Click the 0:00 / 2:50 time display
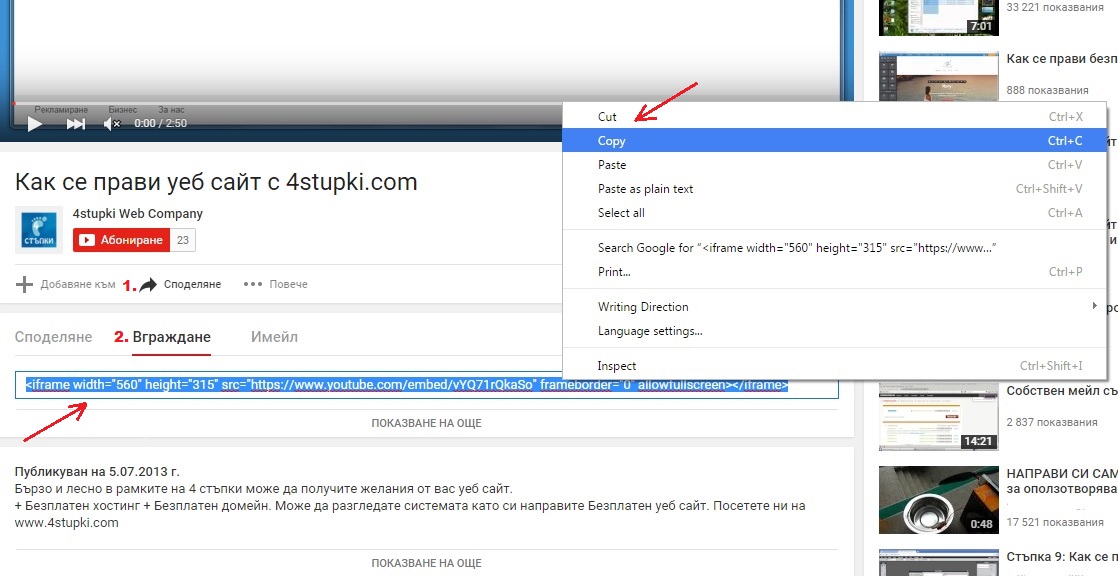The width and height of the screenshot is (1118, 576). (160, 123)
